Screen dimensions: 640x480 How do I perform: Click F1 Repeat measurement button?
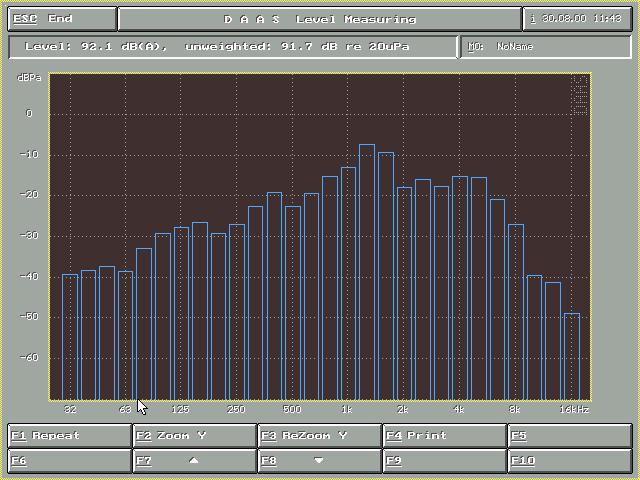pos(69,436)
